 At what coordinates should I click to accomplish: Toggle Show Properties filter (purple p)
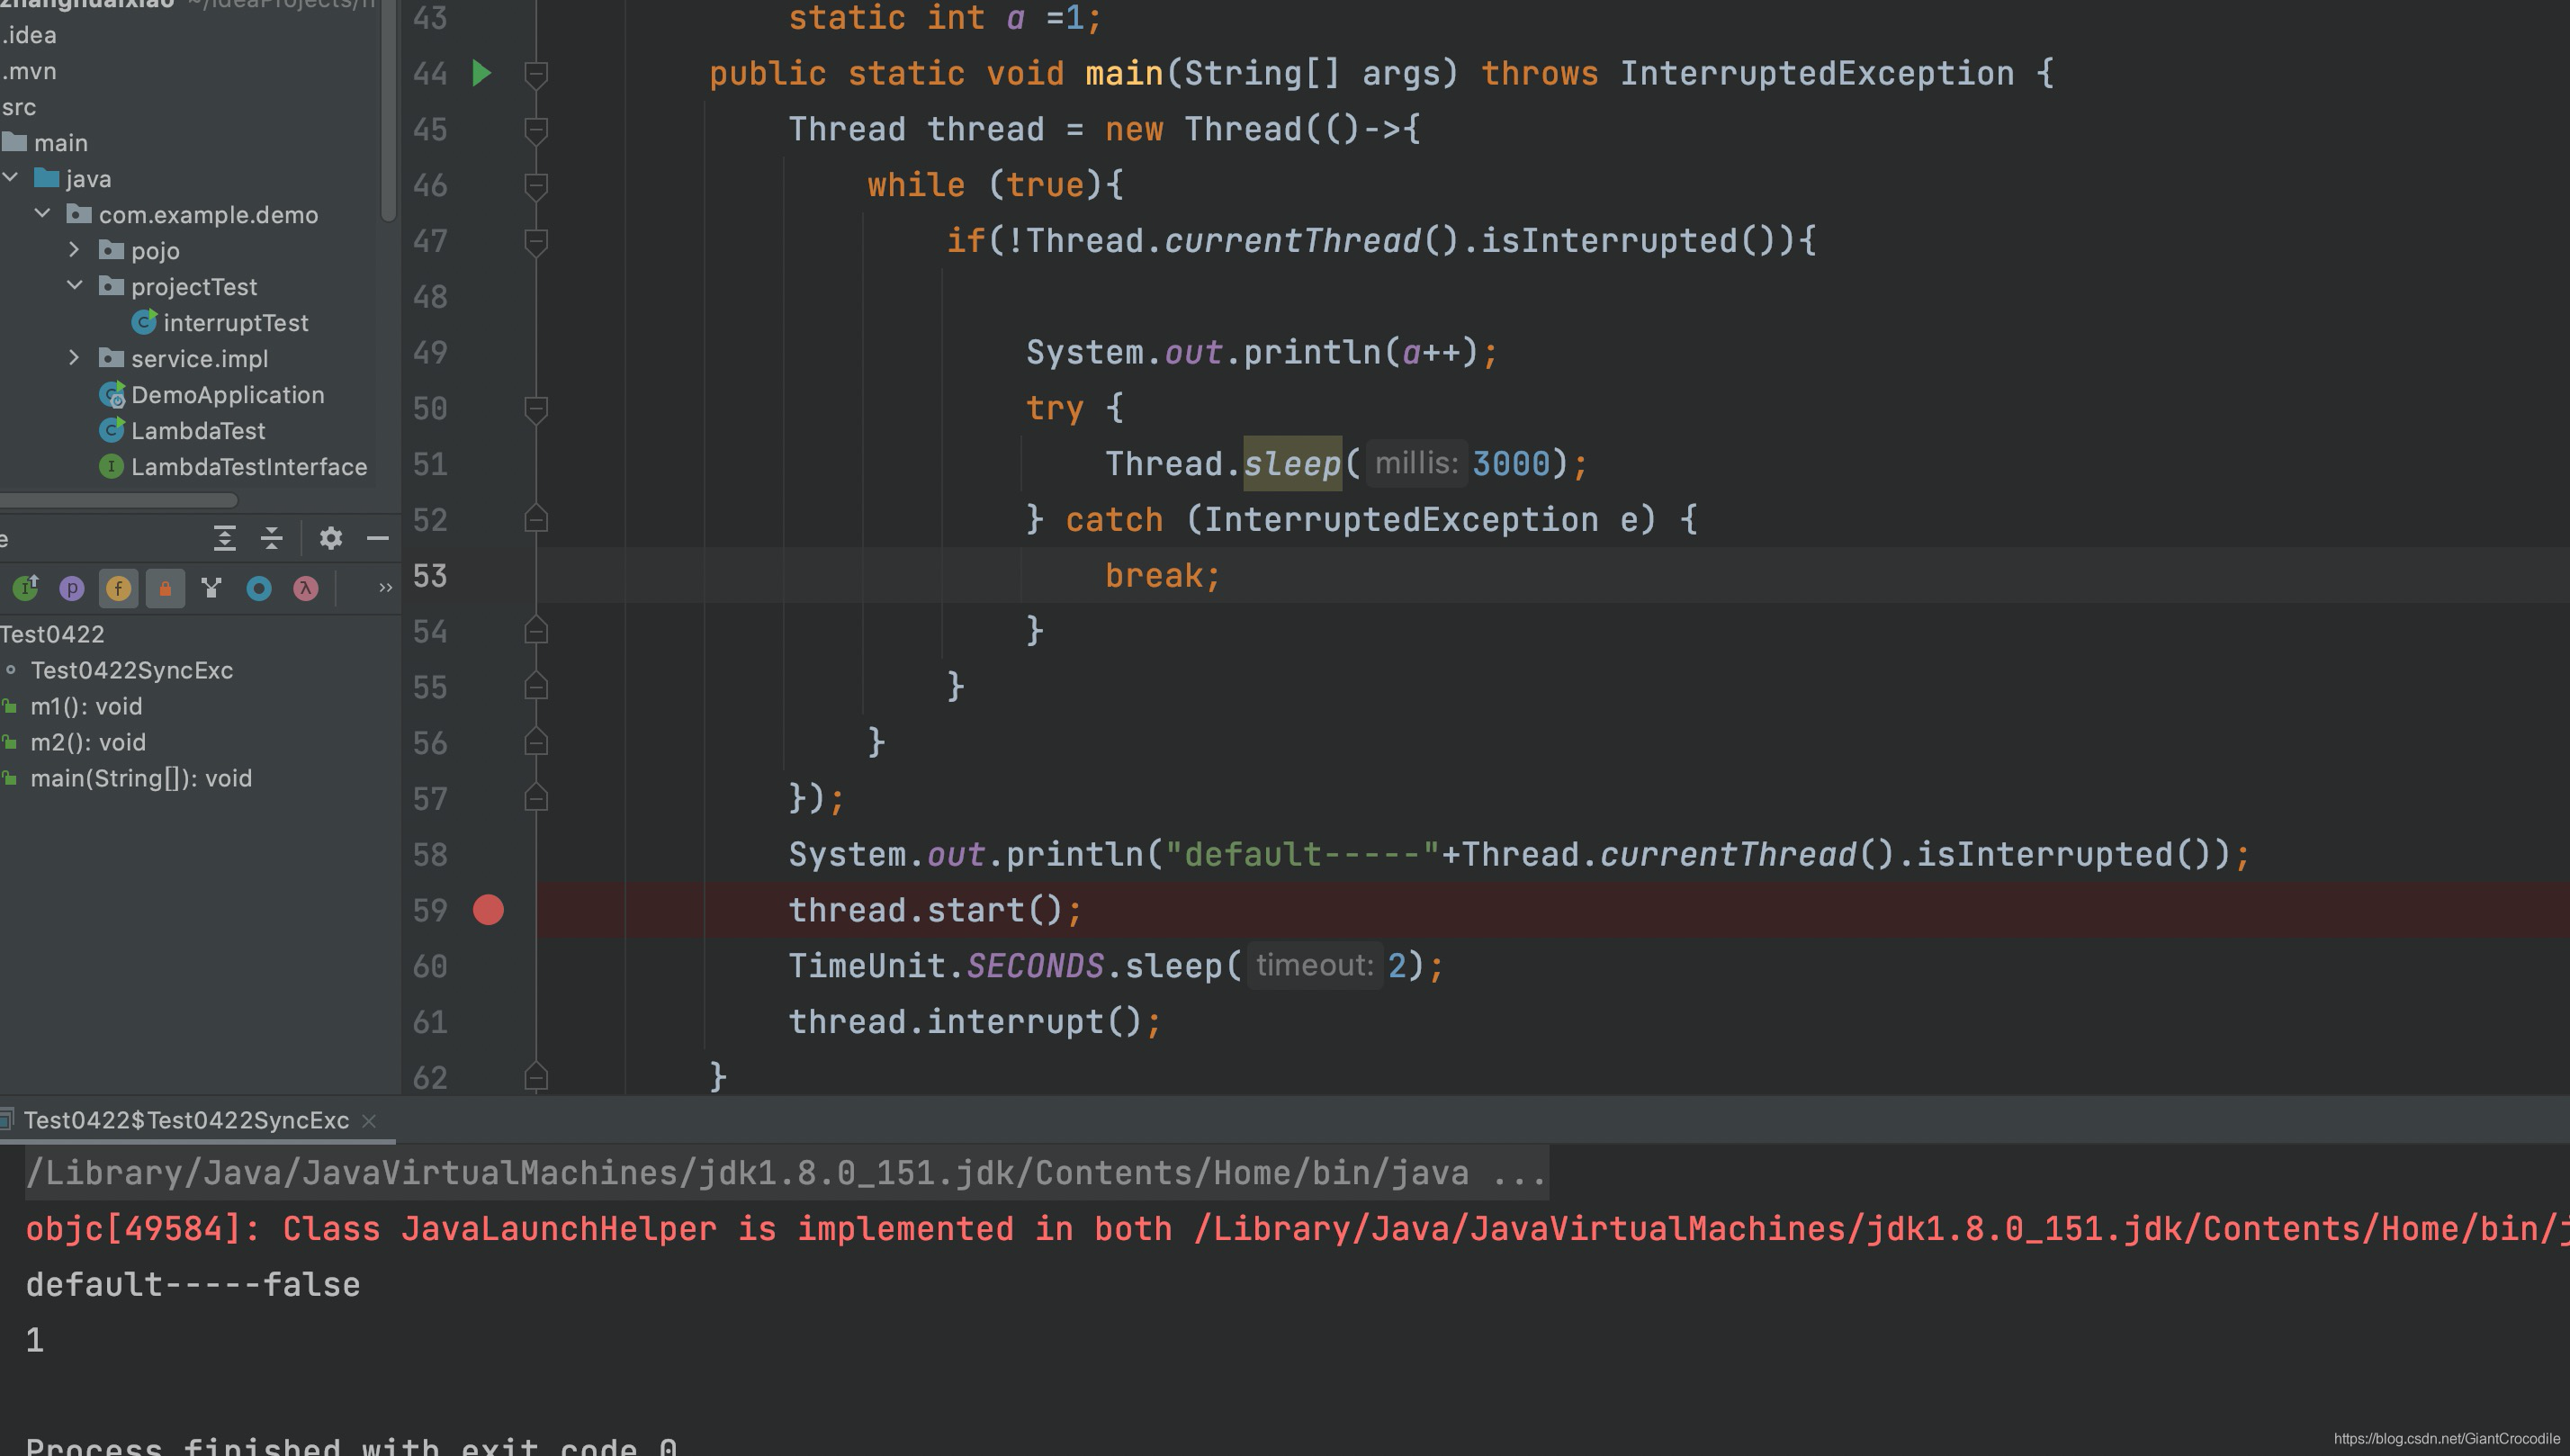tap(72, 588)
